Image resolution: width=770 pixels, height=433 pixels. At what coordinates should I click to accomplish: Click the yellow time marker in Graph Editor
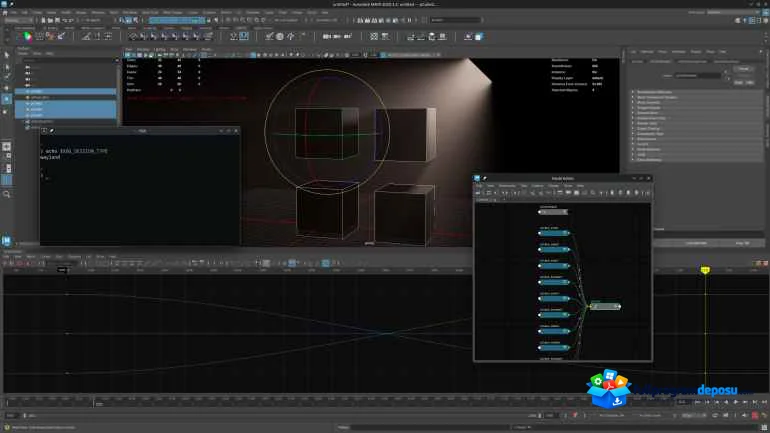point(705,270)
